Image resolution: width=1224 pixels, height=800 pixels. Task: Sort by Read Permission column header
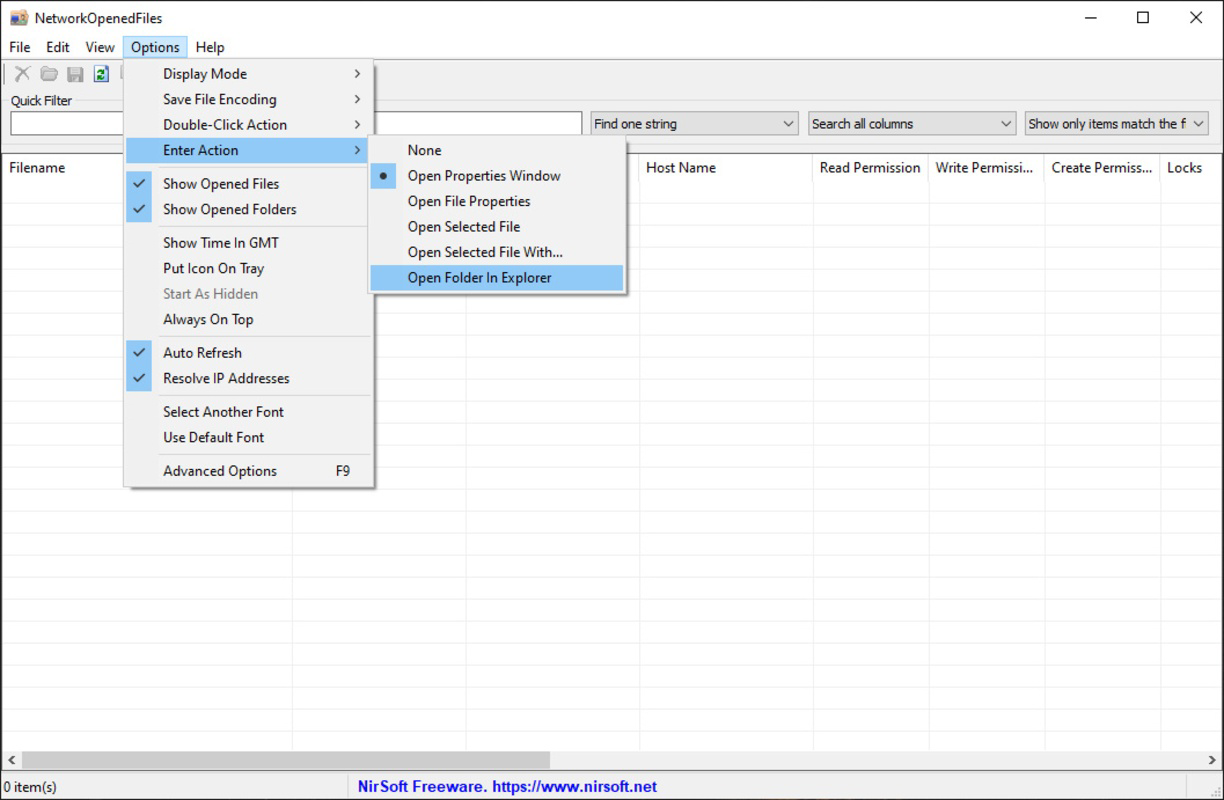click(870, 168)
